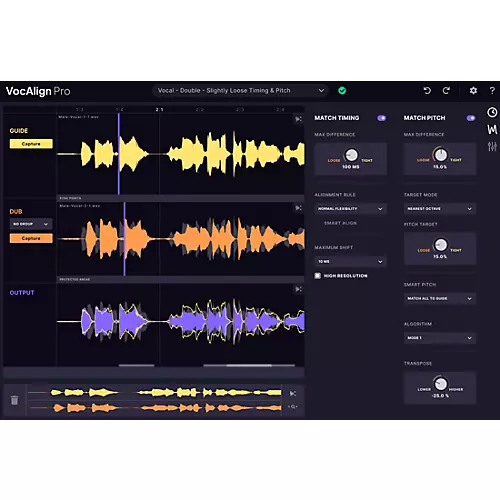Screen dimensions: 500x500
Task: Click the playback icon on the Output track
Action: (x=298, y=289)
